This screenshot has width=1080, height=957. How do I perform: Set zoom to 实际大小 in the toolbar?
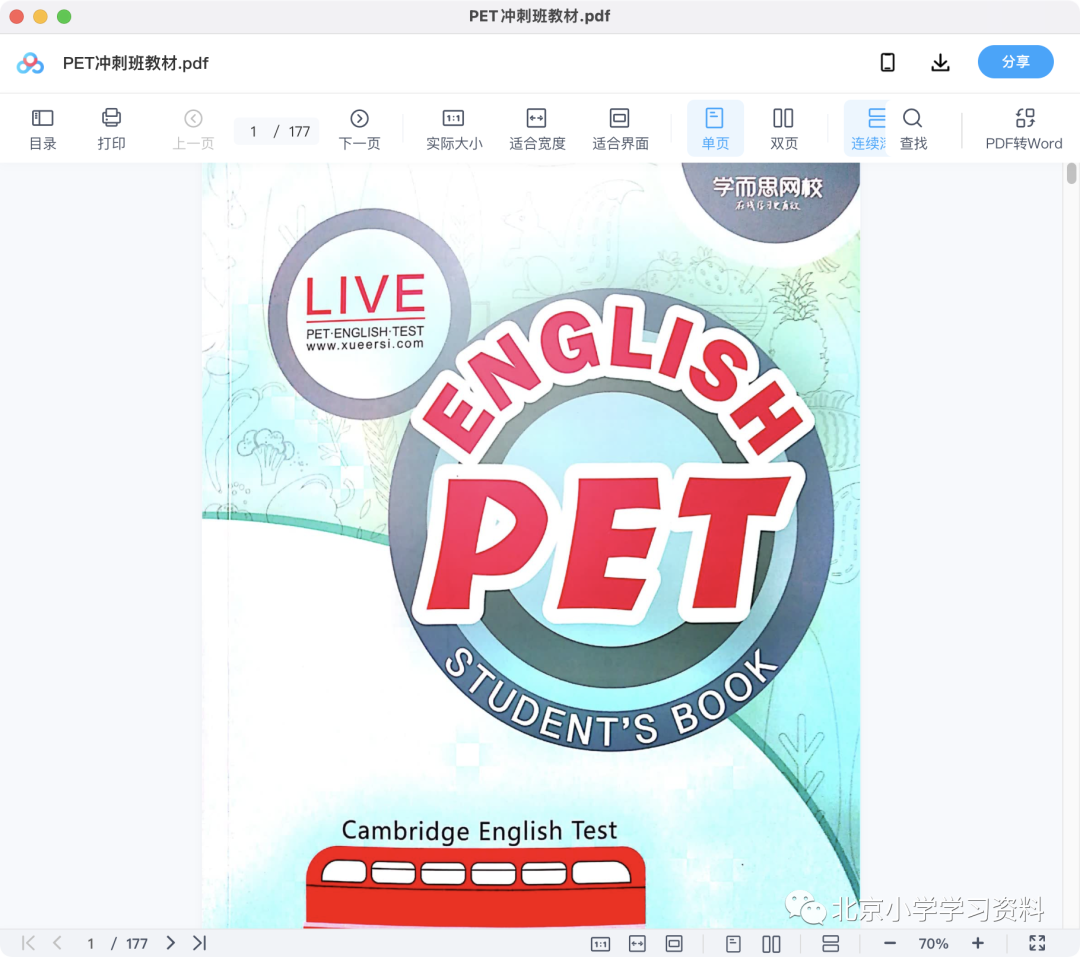454,129
